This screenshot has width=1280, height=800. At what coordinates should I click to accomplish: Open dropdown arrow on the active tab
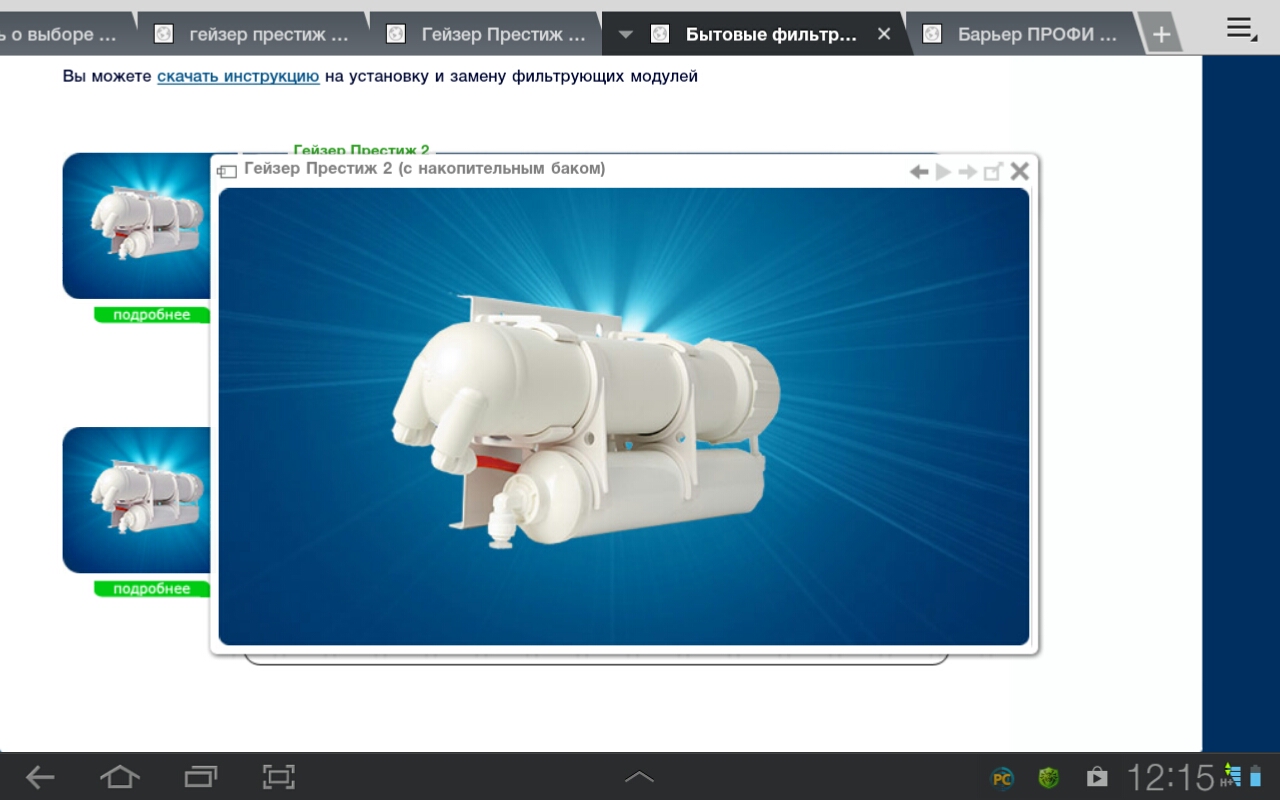click(x=626, y=34)
